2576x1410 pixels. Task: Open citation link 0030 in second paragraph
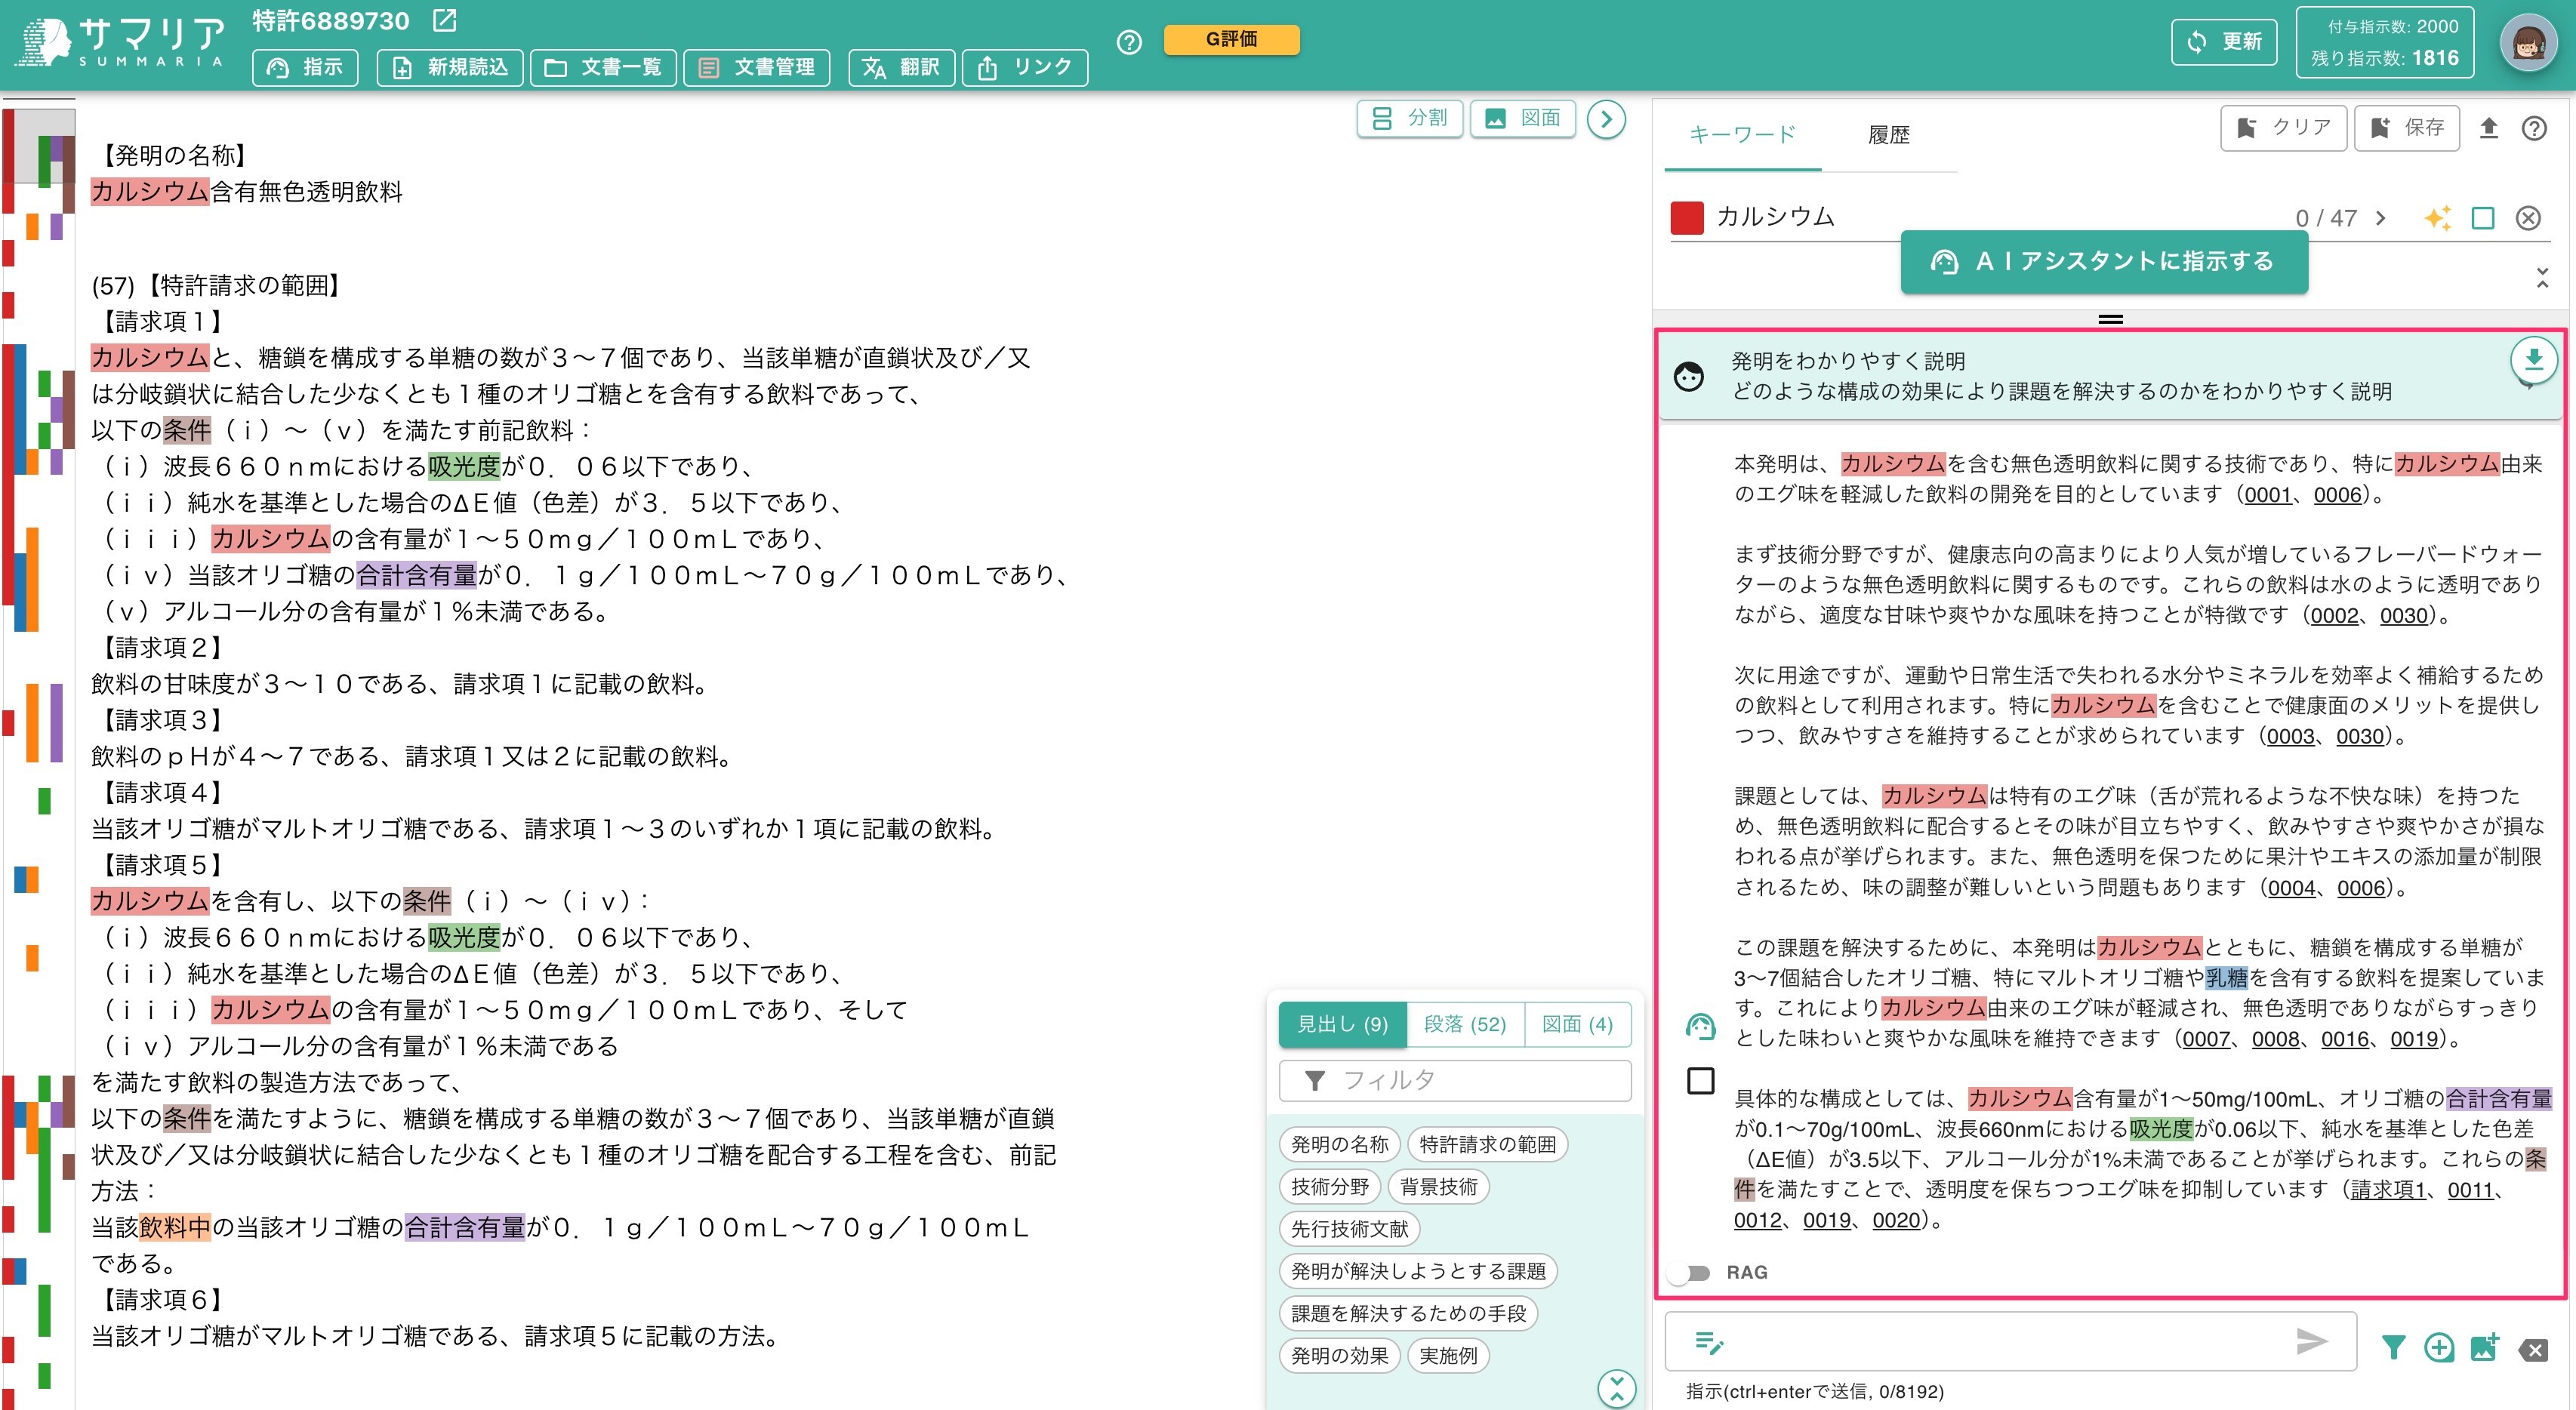[x=2403, y=615]
